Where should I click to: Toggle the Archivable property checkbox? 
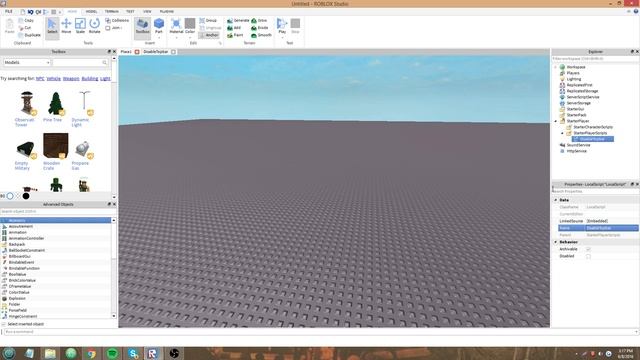pos(588,249)
